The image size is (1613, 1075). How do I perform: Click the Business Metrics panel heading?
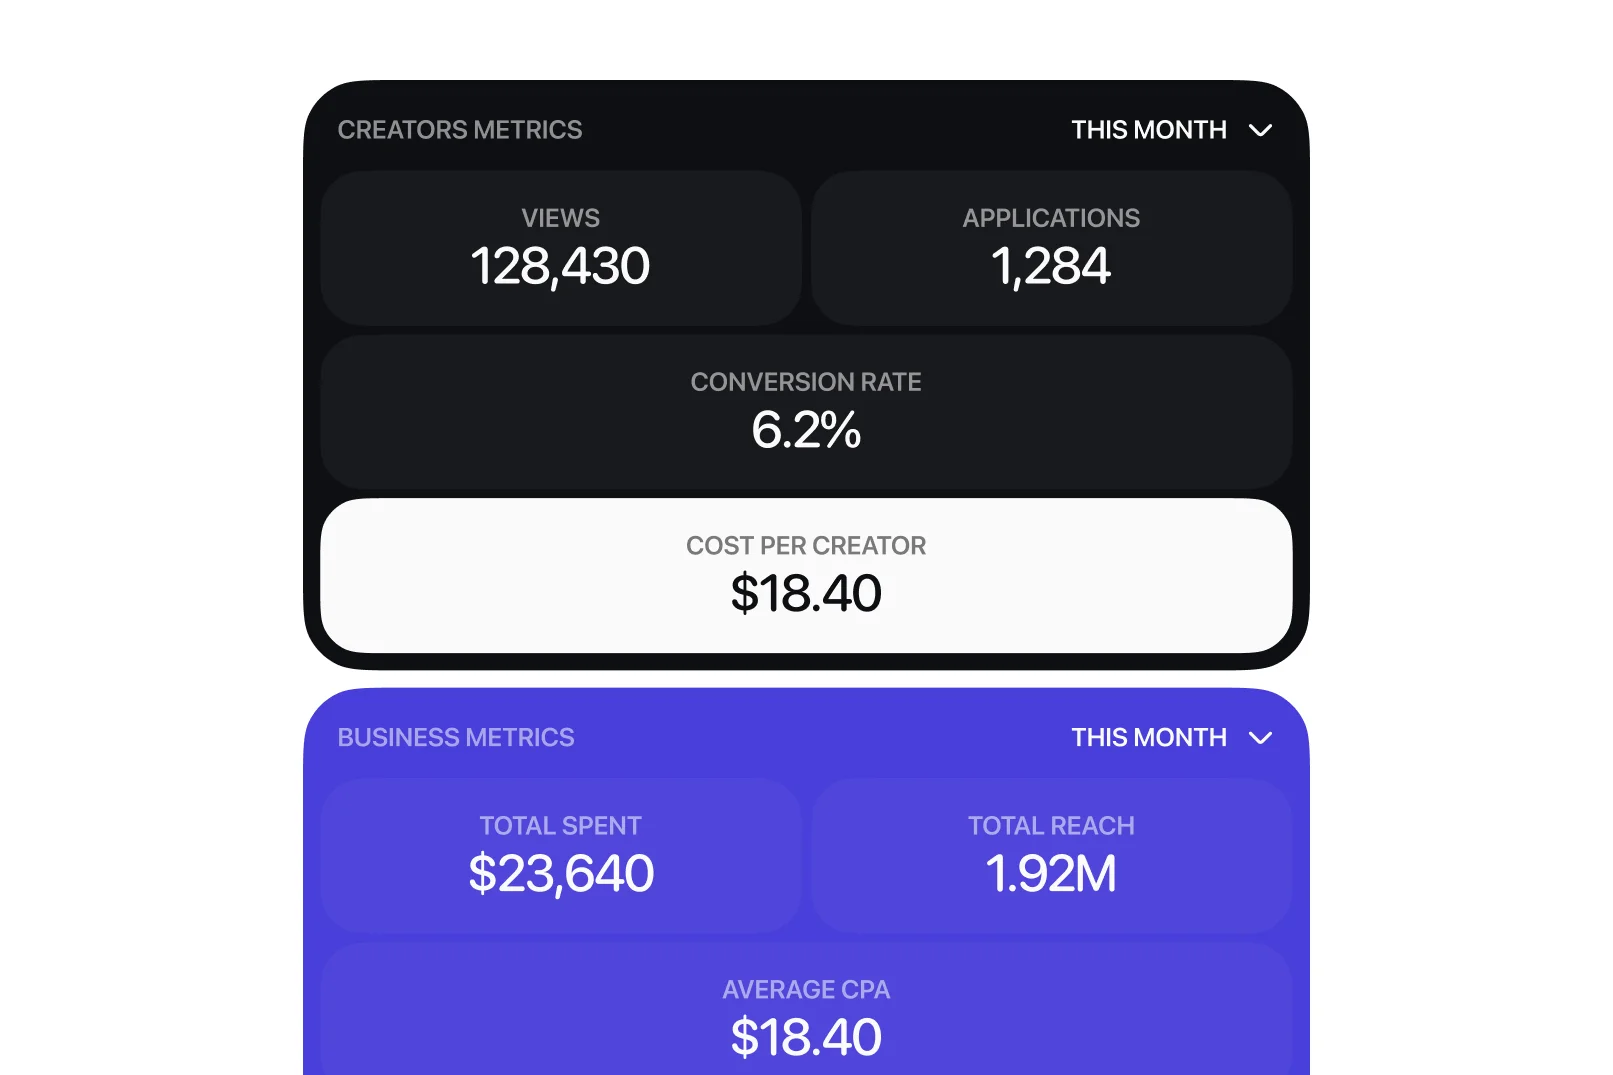pos(456,738)
